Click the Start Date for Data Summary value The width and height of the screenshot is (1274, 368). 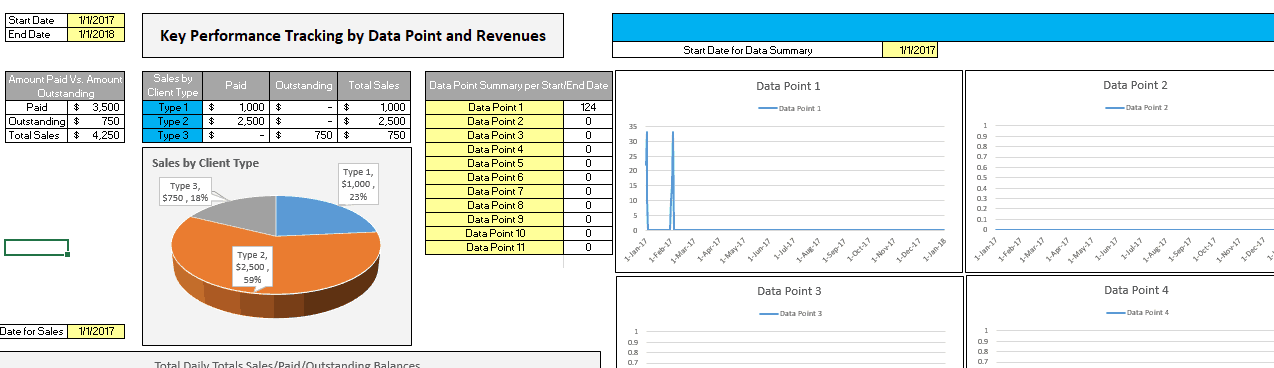[x=910, y=50]
